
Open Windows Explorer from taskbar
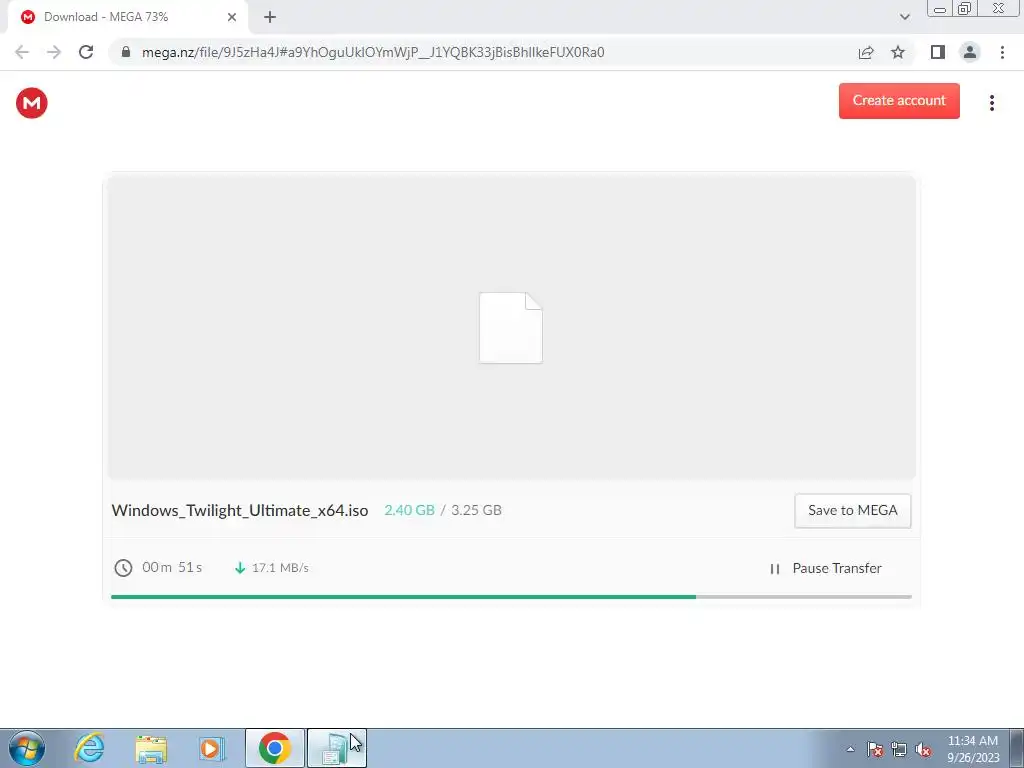[x=151, y=748]
